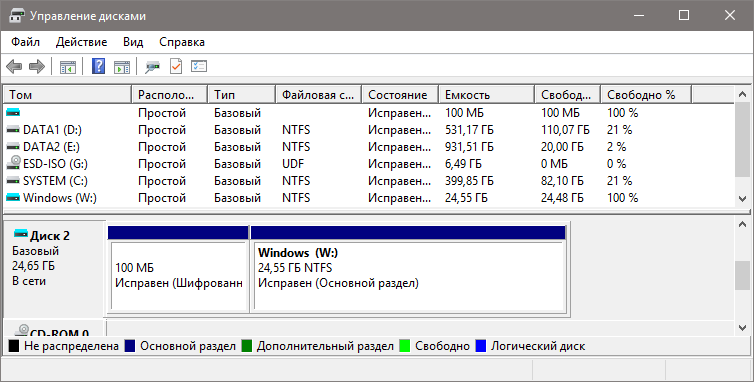Image resolution: width=754 pixels, height=382 pixels.
Task: Click the 2 % free percentage cell
Action: [616, 147]
